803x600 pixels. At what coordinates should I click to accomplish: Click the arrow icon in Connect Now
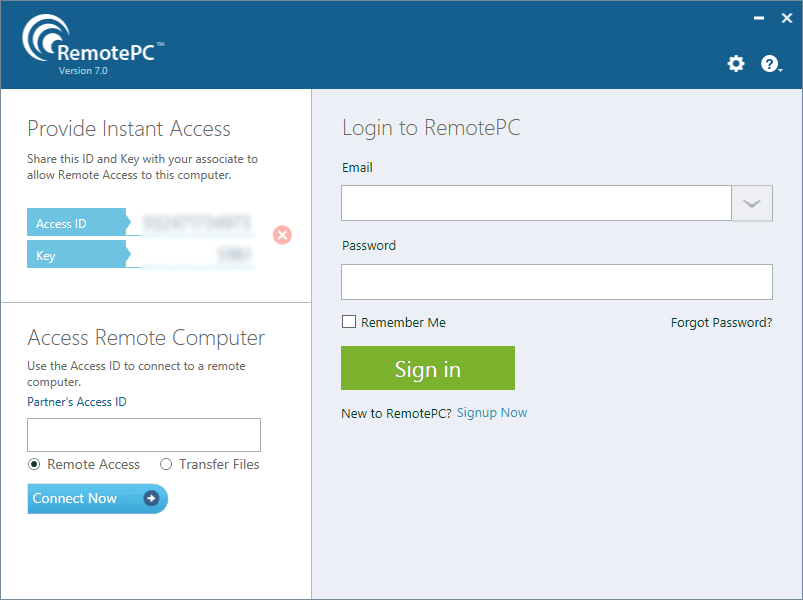click(x=151, y=498)
